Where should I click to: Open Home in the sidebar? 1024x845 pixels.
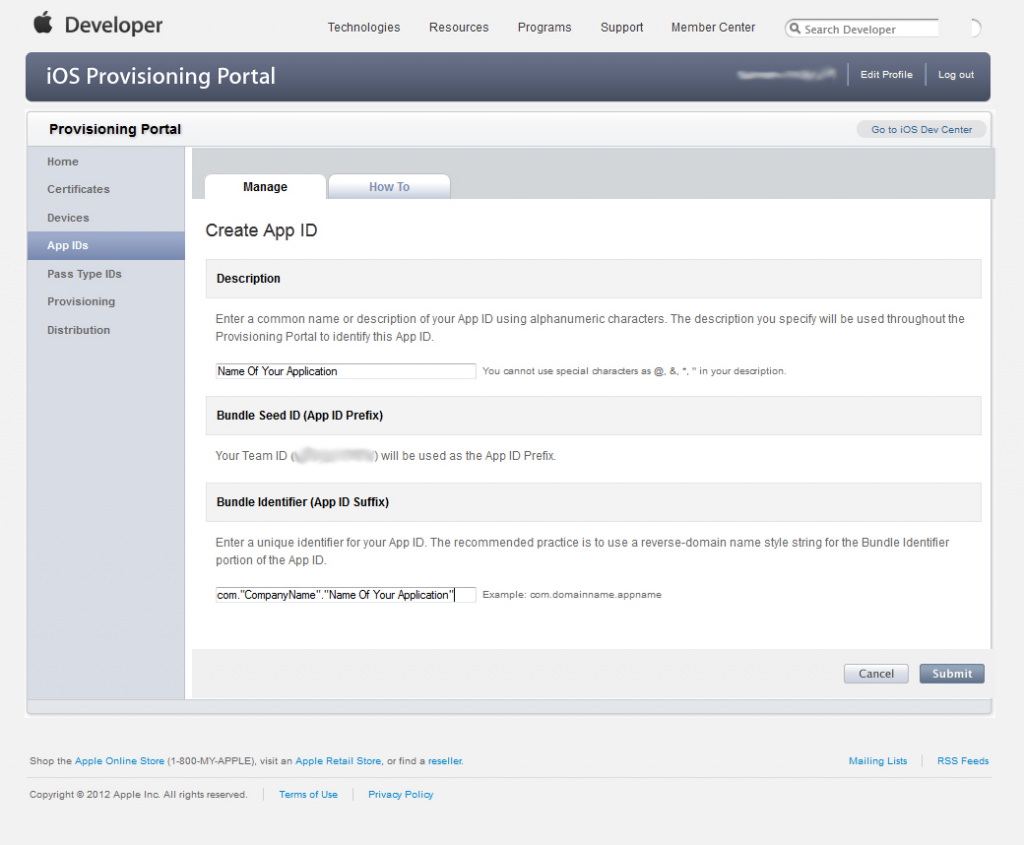tap(63, 161)
